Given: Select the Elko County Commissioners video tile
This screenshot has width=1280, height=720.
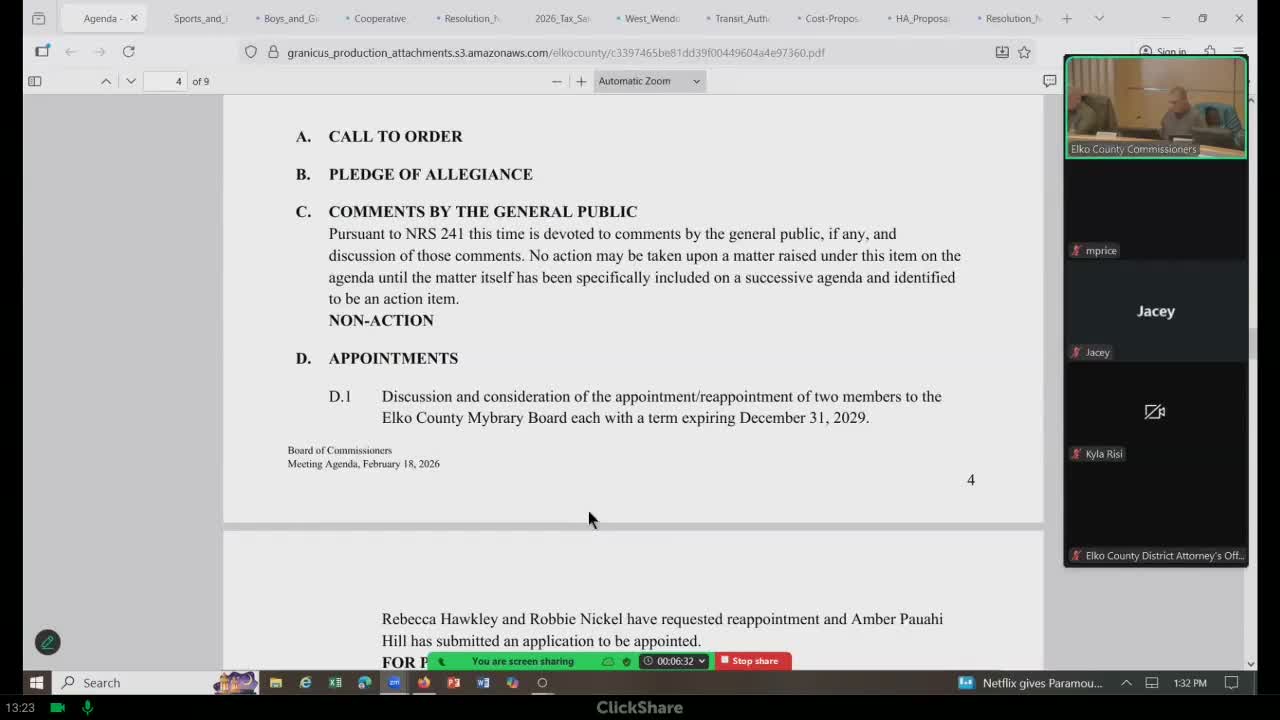Looking at the screenshot, I should [1156, 107].
